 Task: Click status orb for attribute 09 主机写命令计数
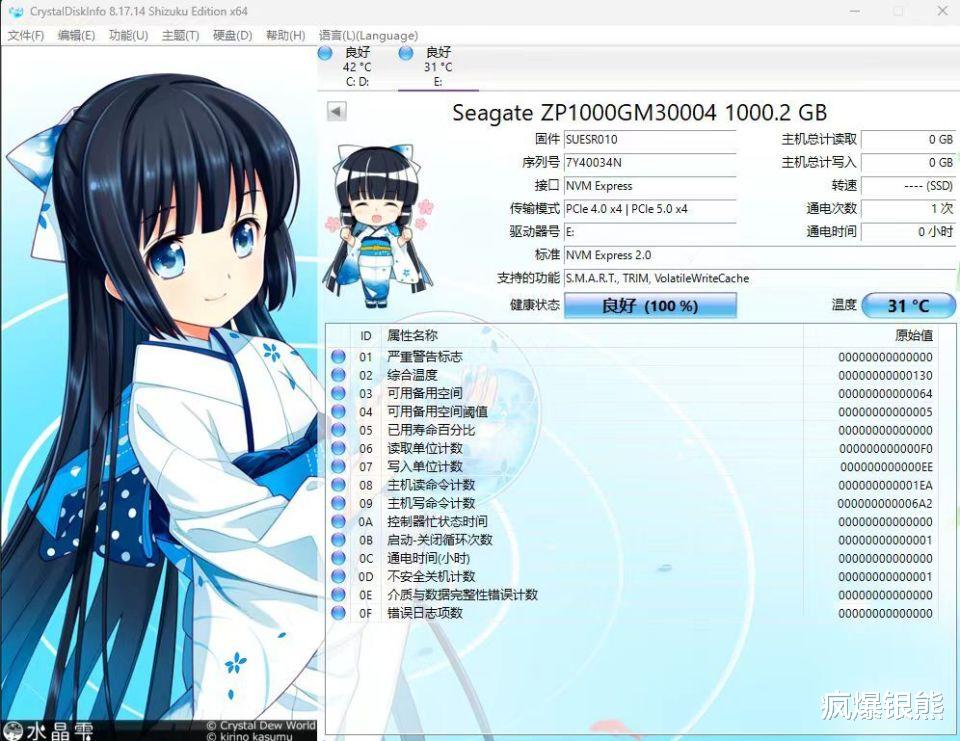[338, 503]
